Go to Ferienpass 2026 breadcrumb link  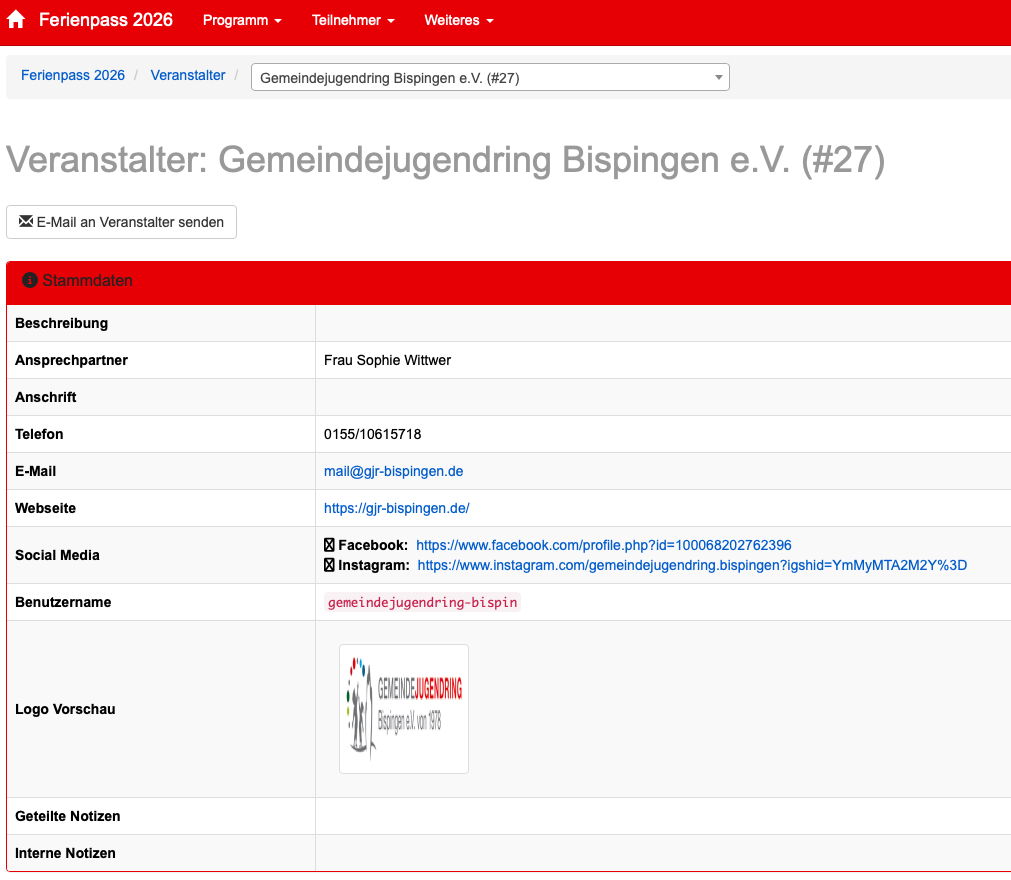pos(73,76)
